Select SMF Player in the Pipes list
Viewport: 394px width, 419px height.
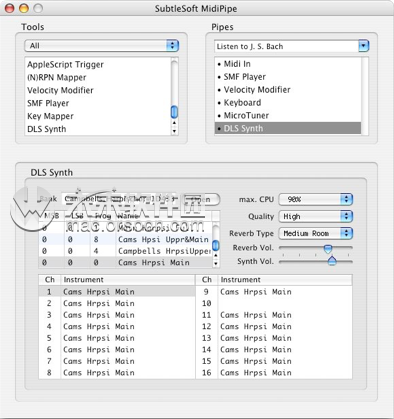point(288,77)
